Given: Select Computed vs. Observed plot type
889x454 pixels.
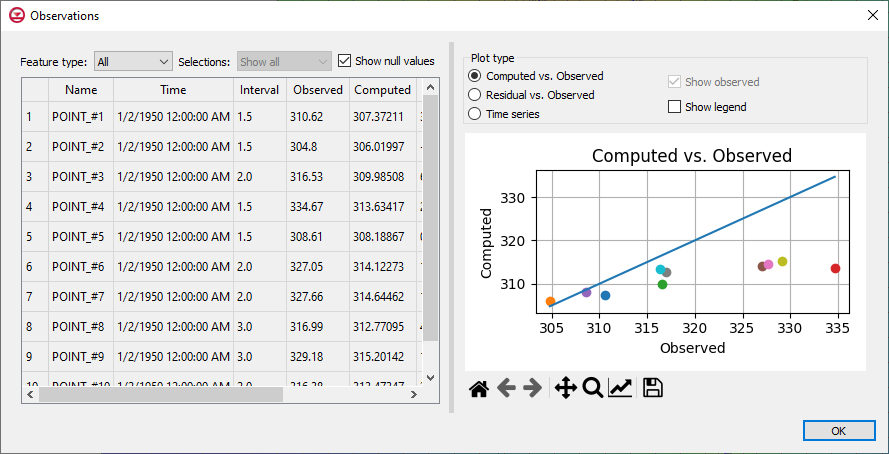Looking at the screenshot, I should point(475,75).
